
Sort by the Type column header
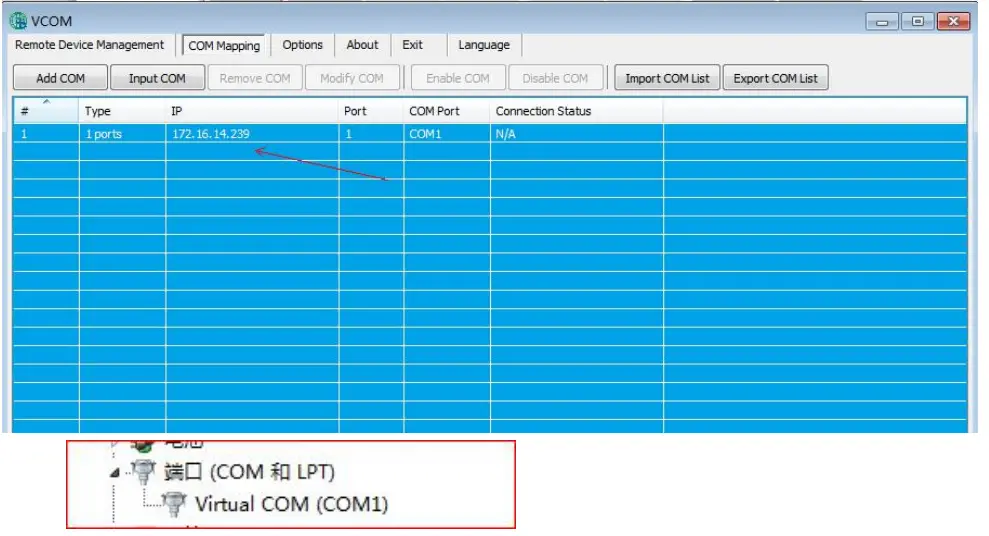pos(122,111)
